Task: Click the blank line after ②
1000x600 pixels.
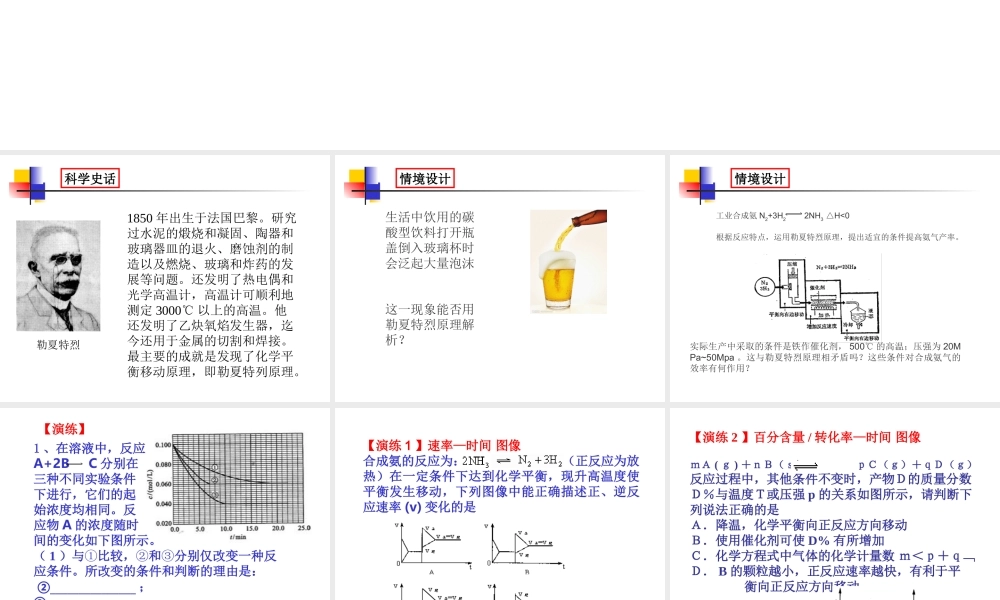Action: [x=93, y=588]
